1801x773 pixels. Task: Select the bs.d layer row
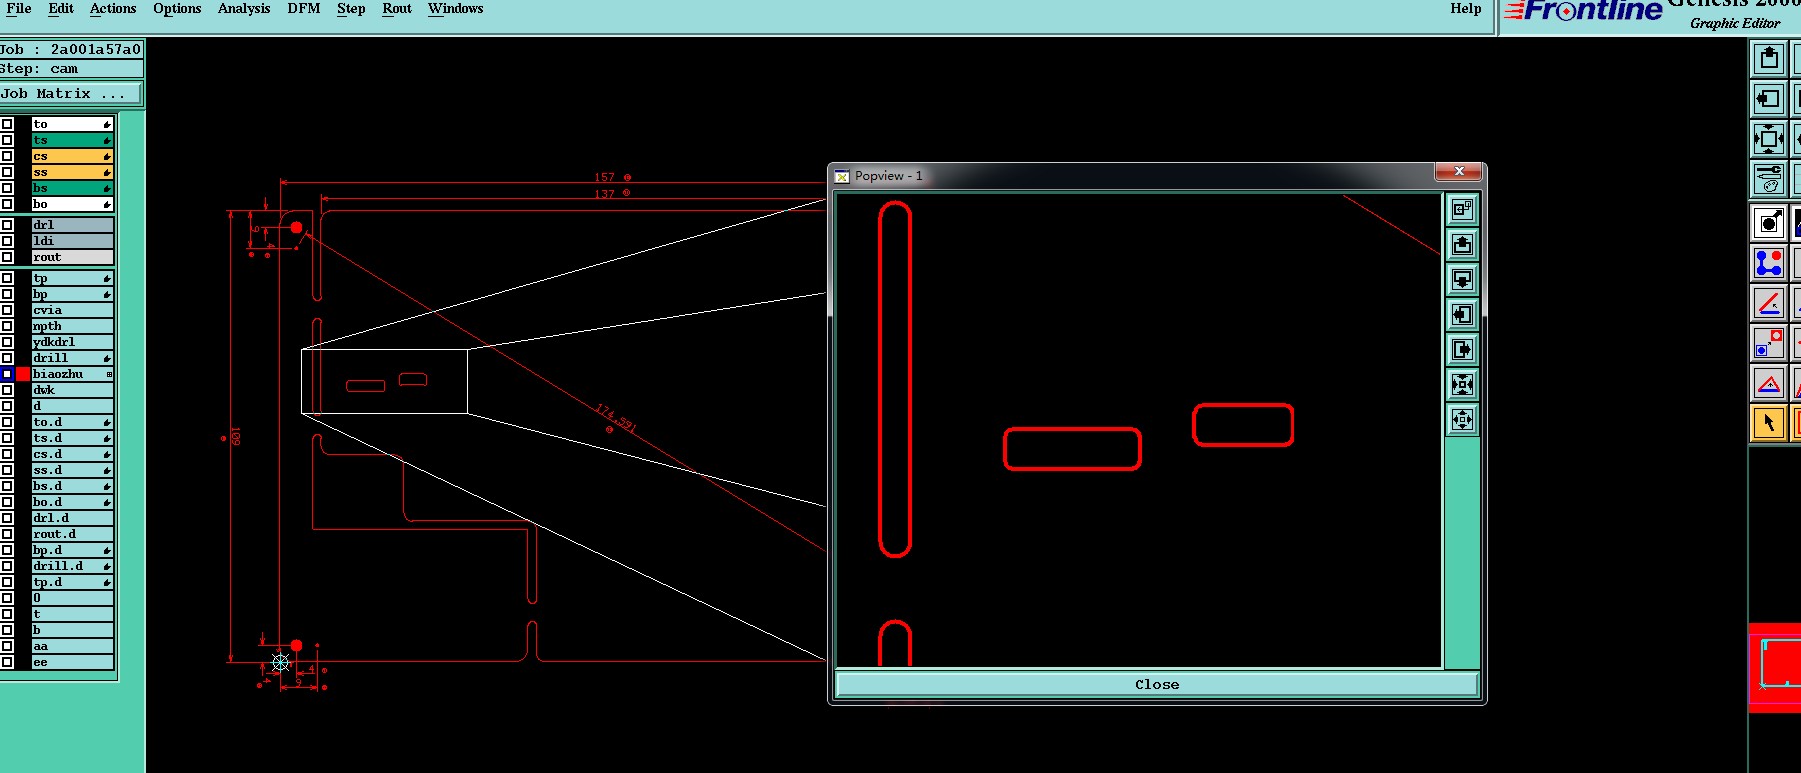(72, 486)
